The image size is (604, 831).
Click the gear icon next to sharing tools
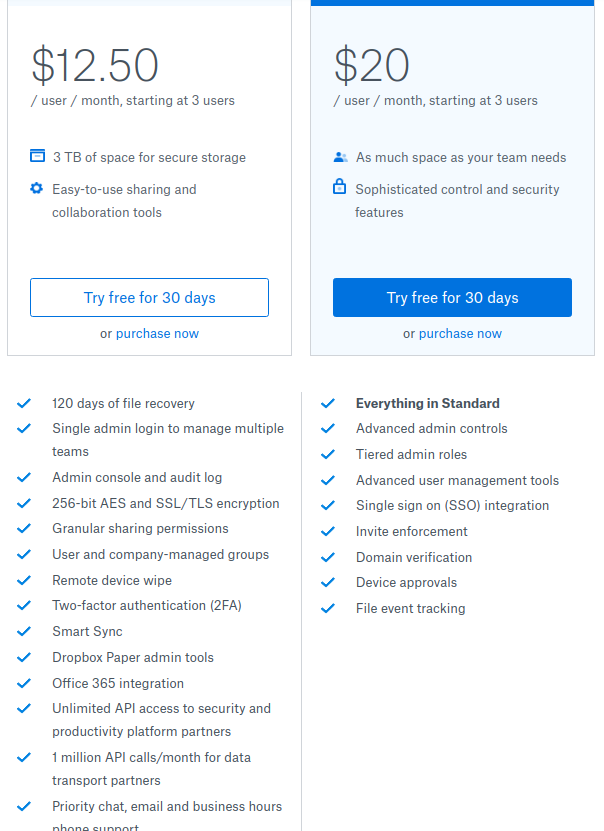[37, 188]
